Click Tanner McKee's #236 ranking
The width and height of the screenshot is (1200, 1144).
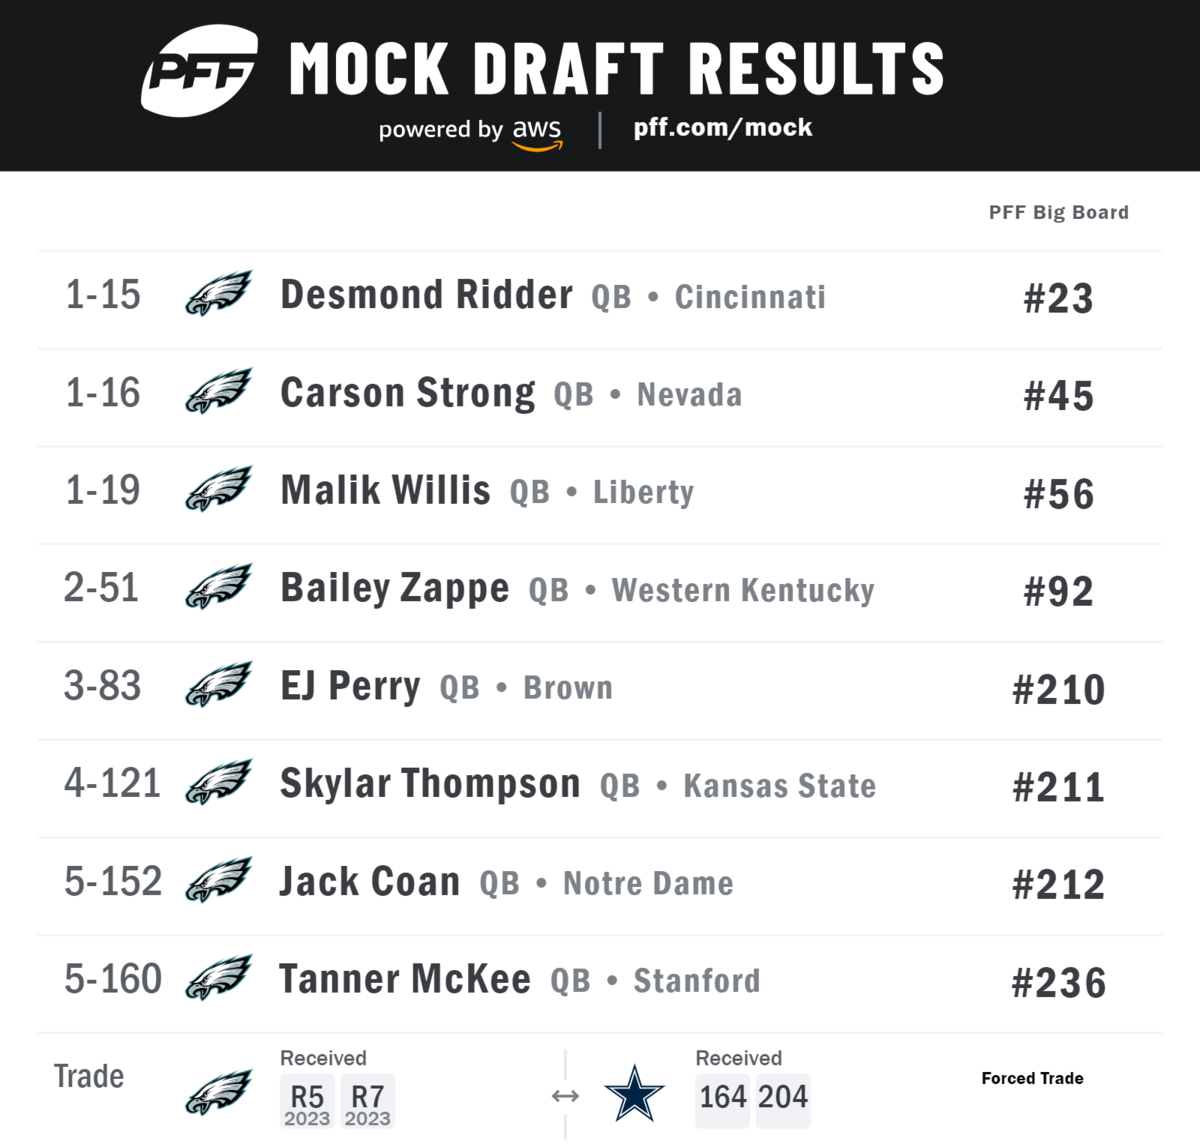(1059, 982)
